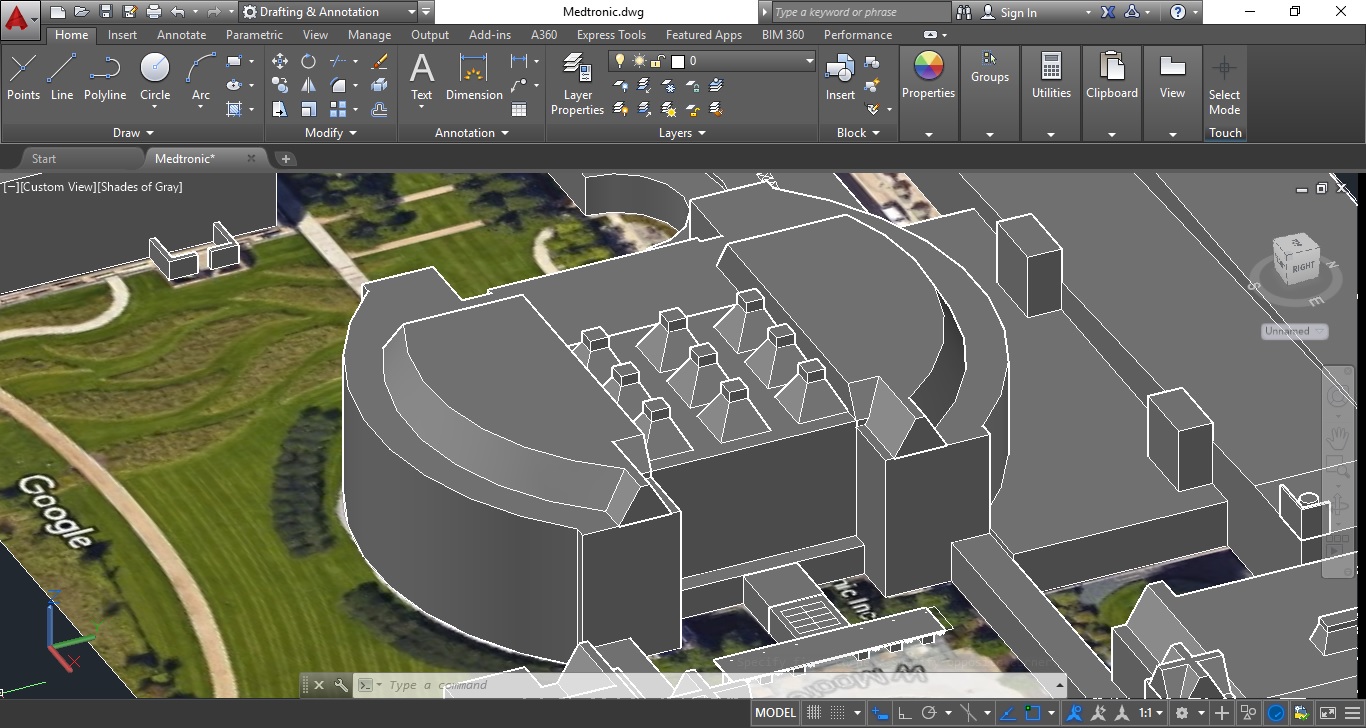Expand the Layers panel
Image resolution: width=1366 pixels, height=728 pixels.
(683, 132)
